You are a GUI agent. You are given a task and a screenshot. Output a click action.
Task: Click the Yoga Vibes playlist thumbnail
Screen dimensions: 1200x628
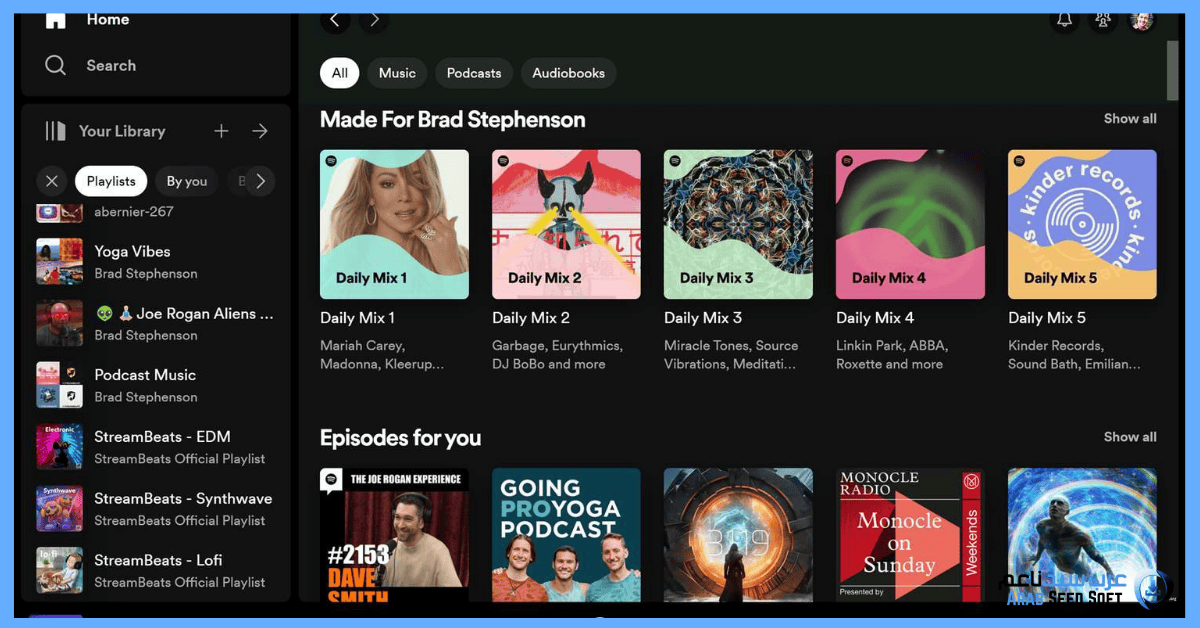click(60, 262)
